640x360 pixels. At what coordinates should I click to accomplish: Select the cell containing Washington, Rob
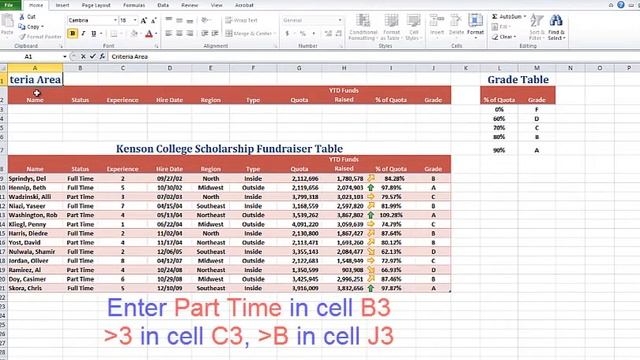[x=35, y=215]
